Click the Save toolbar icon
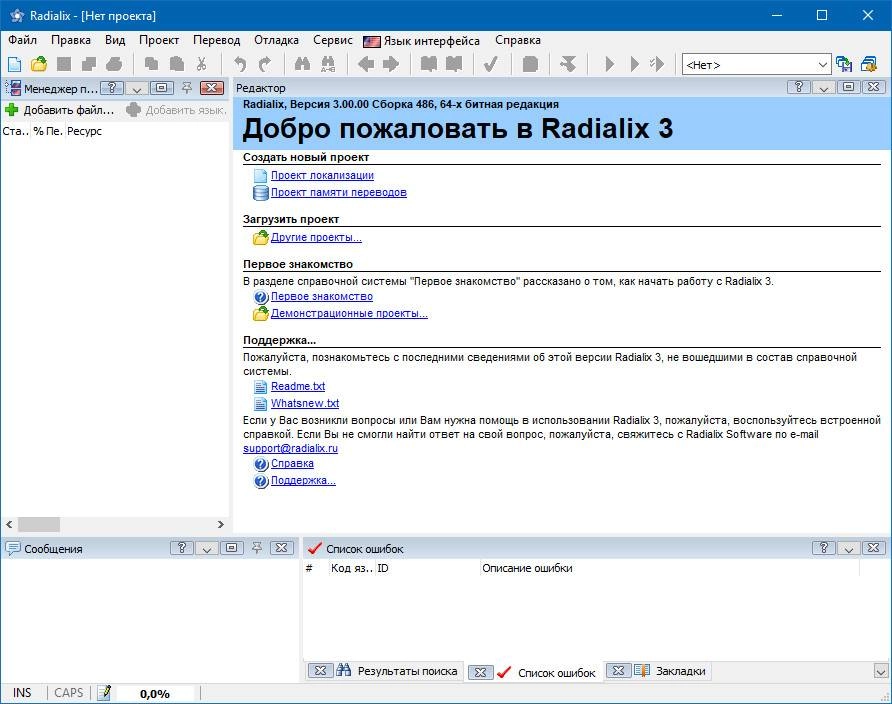The width and height of the screenshot is (892, 704). [x=64, y=64]
